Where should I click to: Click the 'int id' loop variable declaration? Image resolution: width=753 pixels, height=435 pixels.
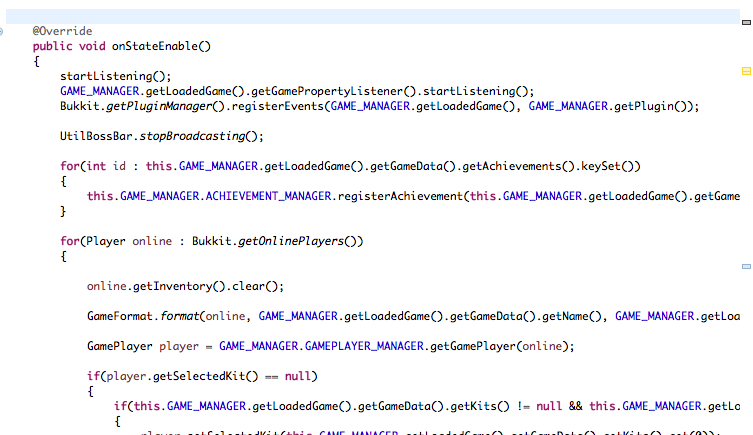(x=106, y=166)
